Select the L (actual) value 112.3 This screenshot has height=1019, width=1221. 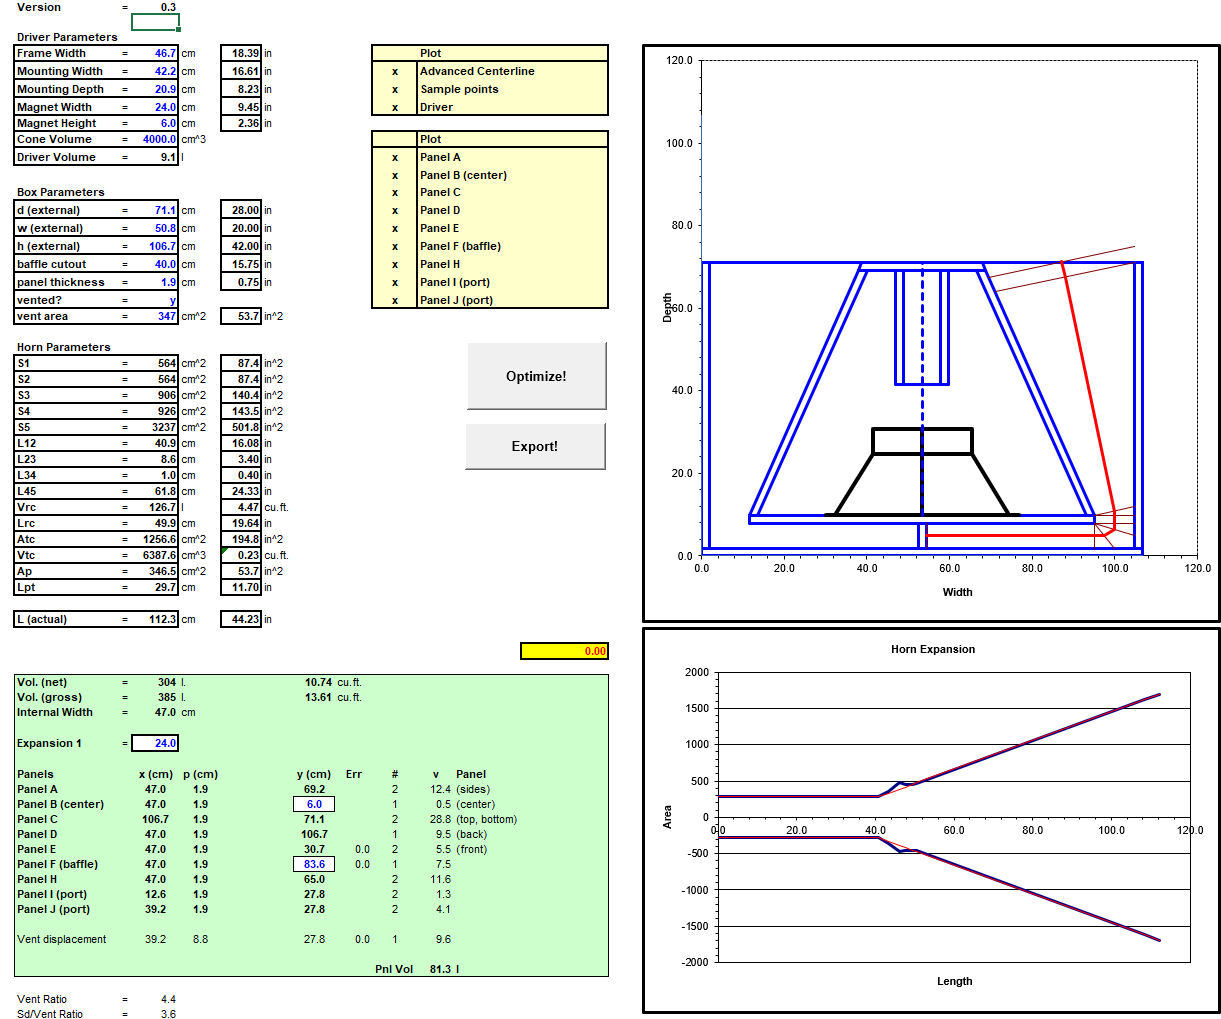click(x=156, y=619)
